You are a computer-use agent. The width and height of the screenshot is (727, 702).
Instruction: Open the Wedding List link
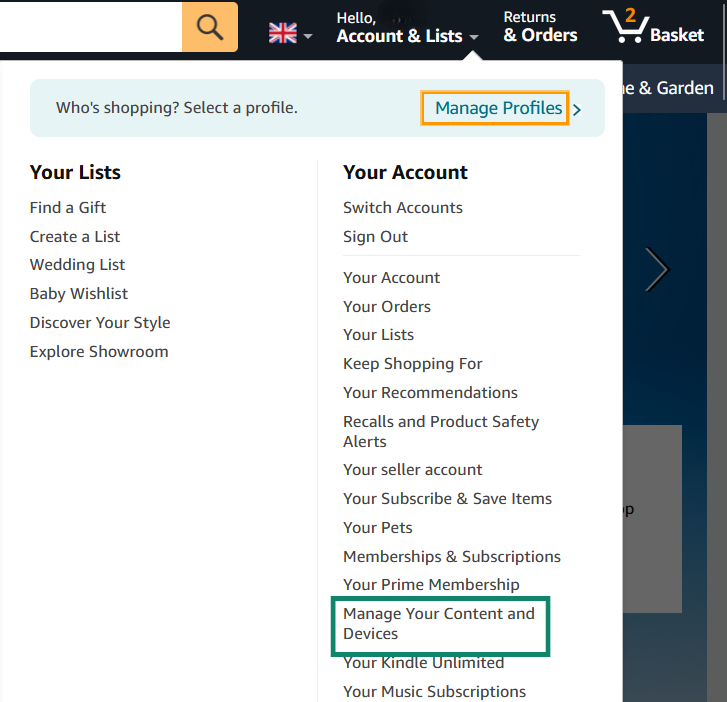(x=77, y=265)
